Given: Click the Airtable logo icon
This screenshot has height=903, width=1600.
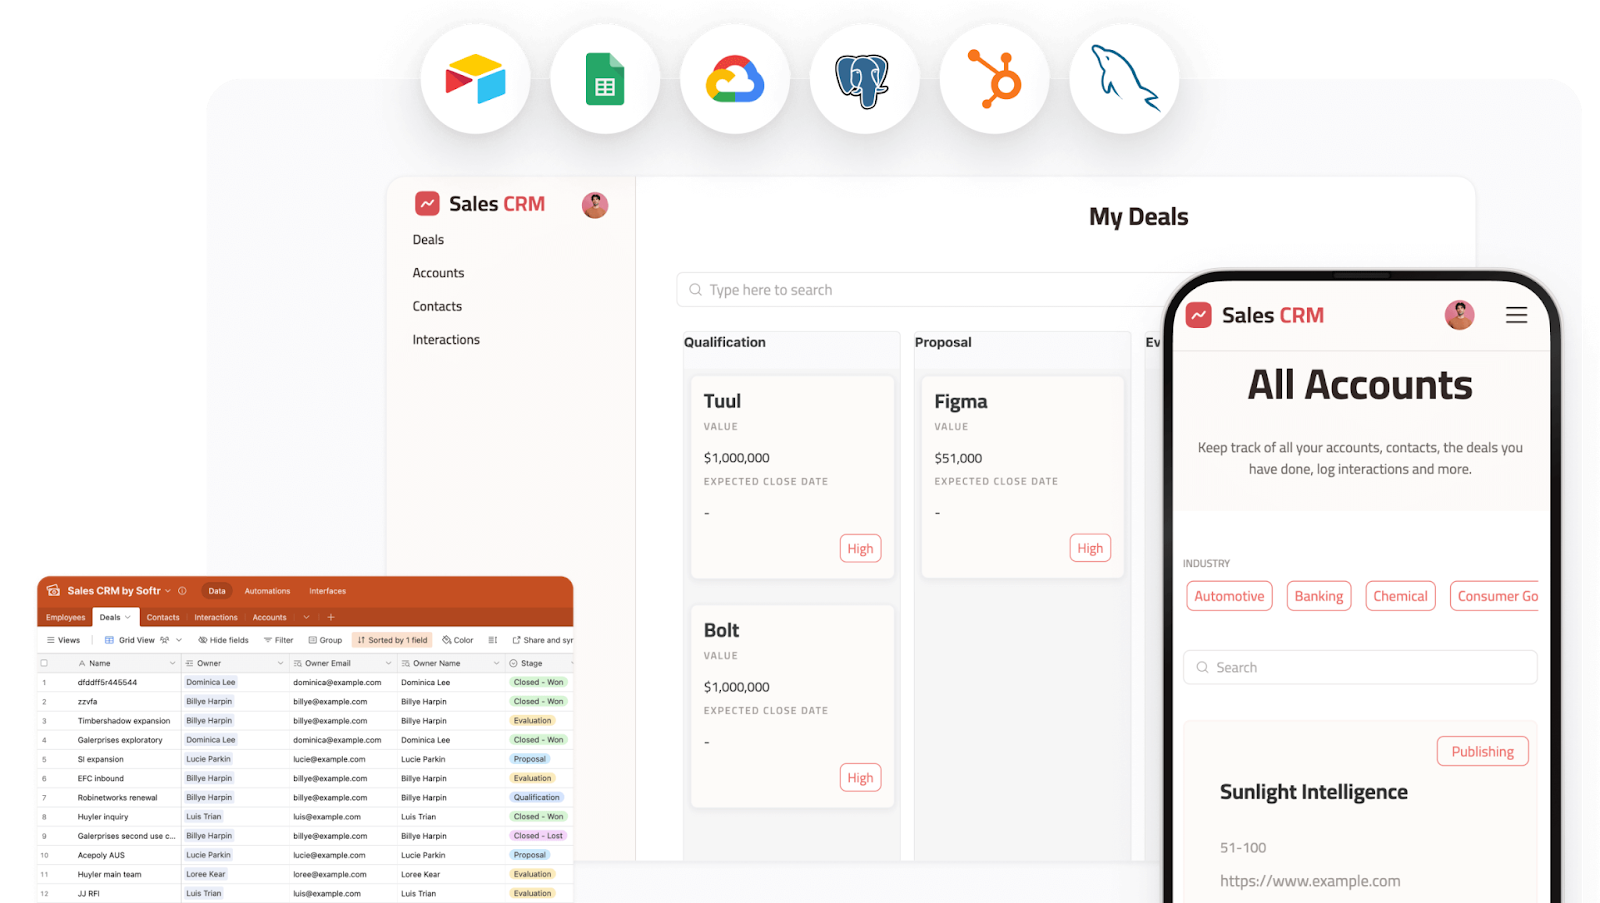Looking at the screenshot, I should click(x=475, y=79).
